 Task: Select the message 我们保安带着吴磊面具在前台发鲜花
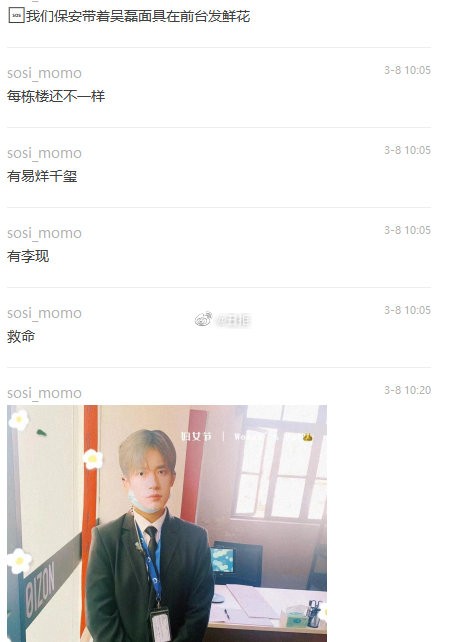point(138,16)
